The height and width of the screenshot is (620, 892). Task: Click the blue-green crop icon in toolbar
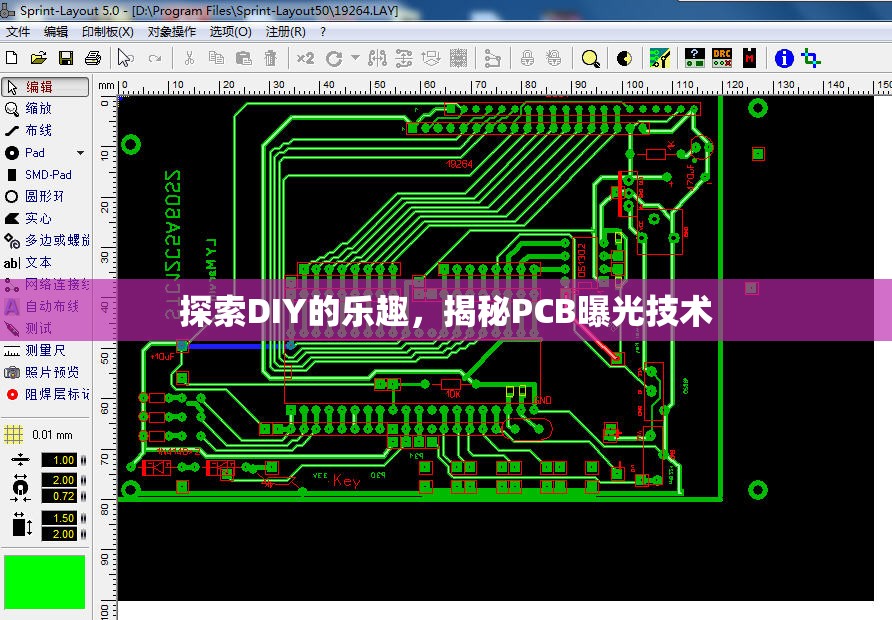(811, 58)
